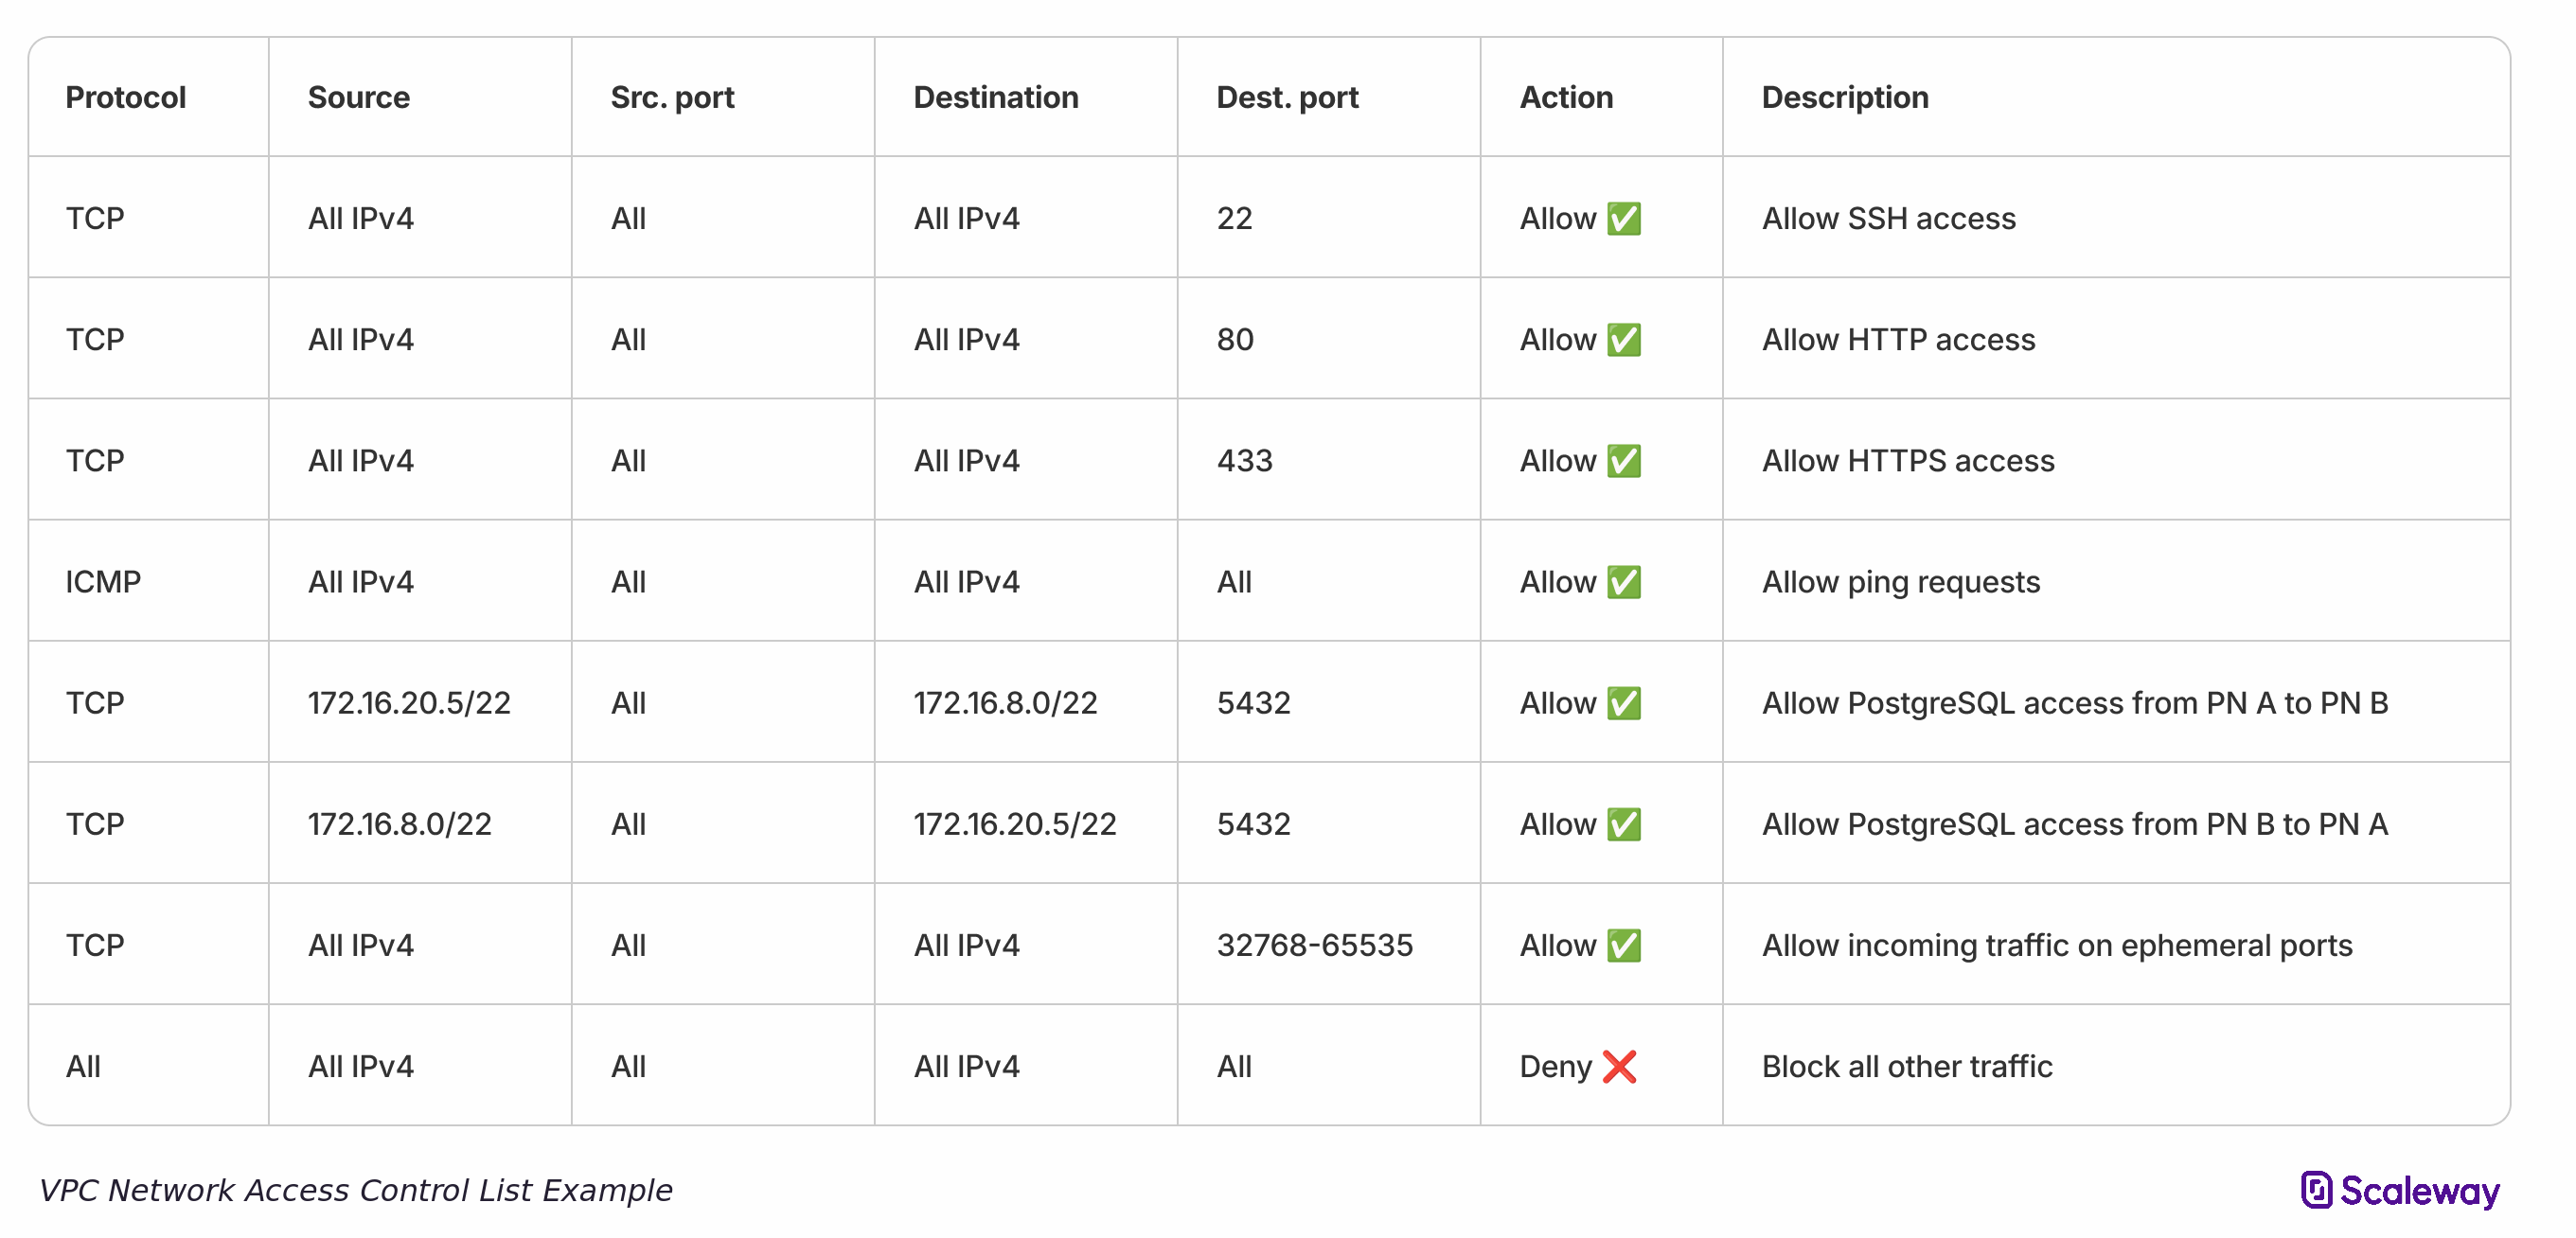
Task: Select the ICMP protocol cell
Action: coord(103,582)
